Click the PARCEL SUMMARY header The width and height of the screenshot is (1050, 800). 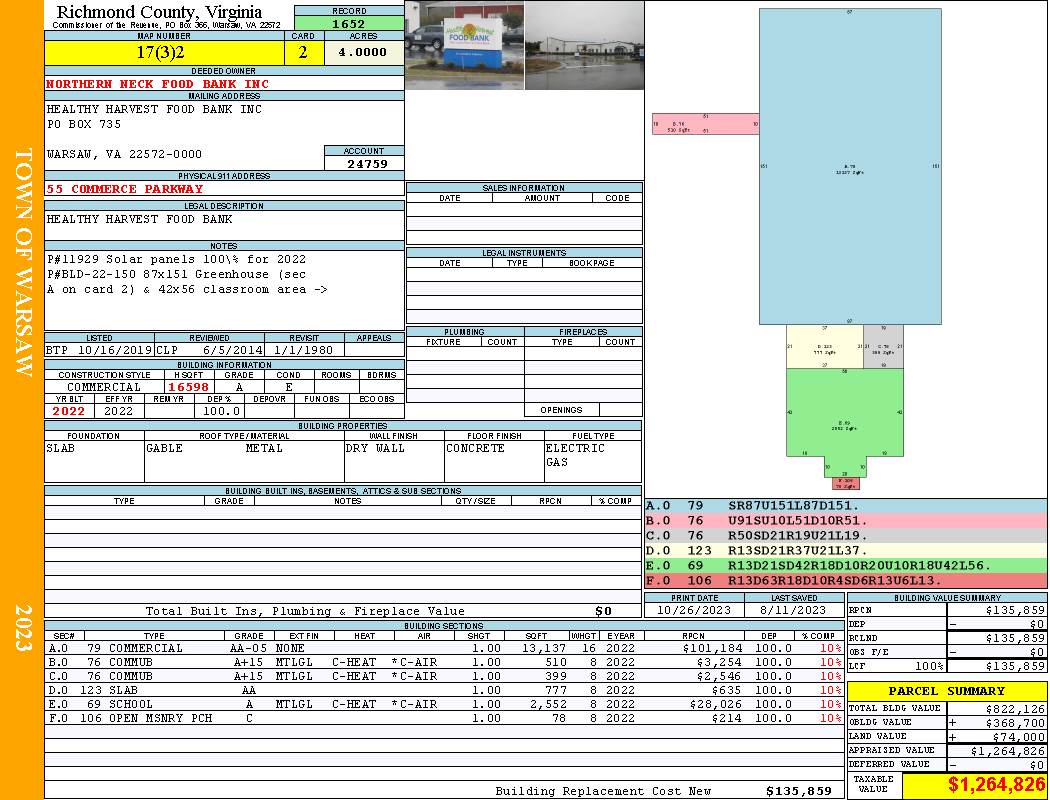[x=946, y=691]
